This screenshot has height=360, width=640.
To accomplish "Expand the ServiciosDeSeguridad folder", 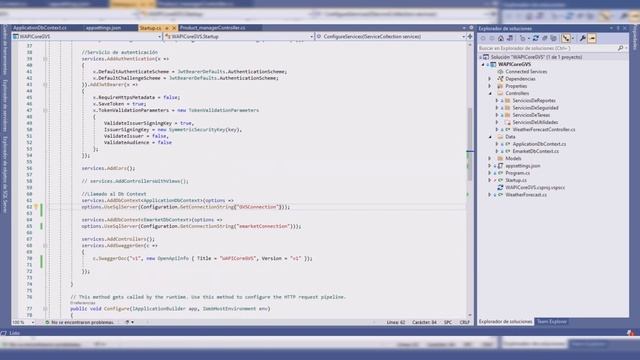I will [497, 108].
